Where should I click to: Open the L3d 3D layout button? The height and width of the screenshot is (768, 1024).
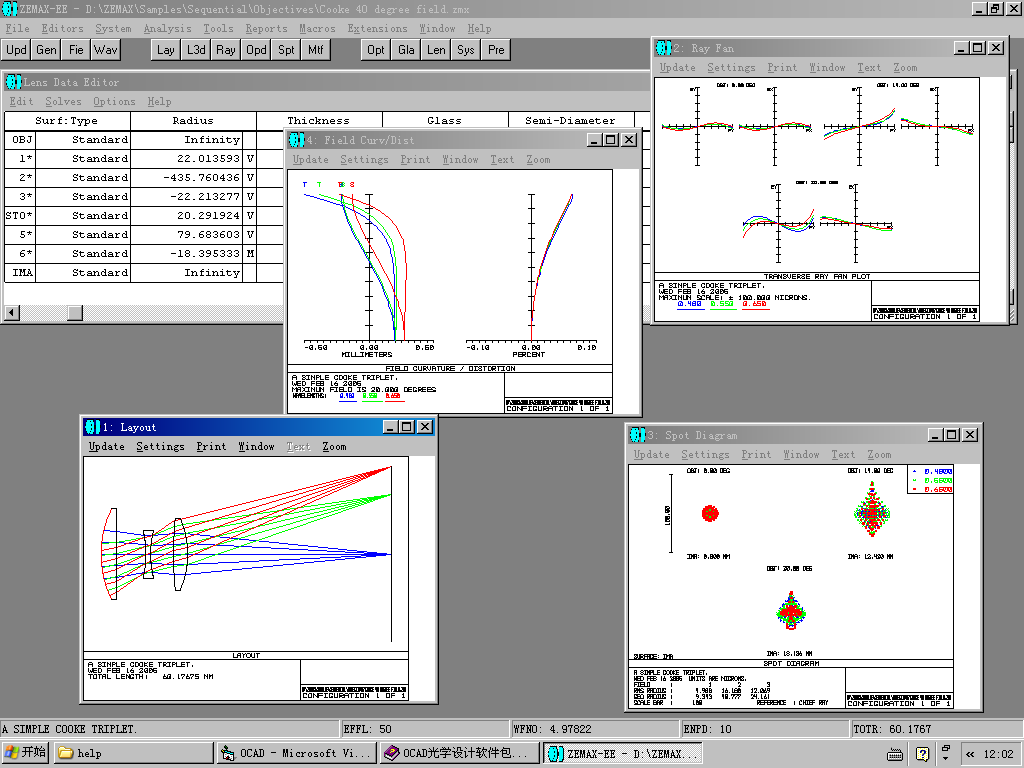196,49
